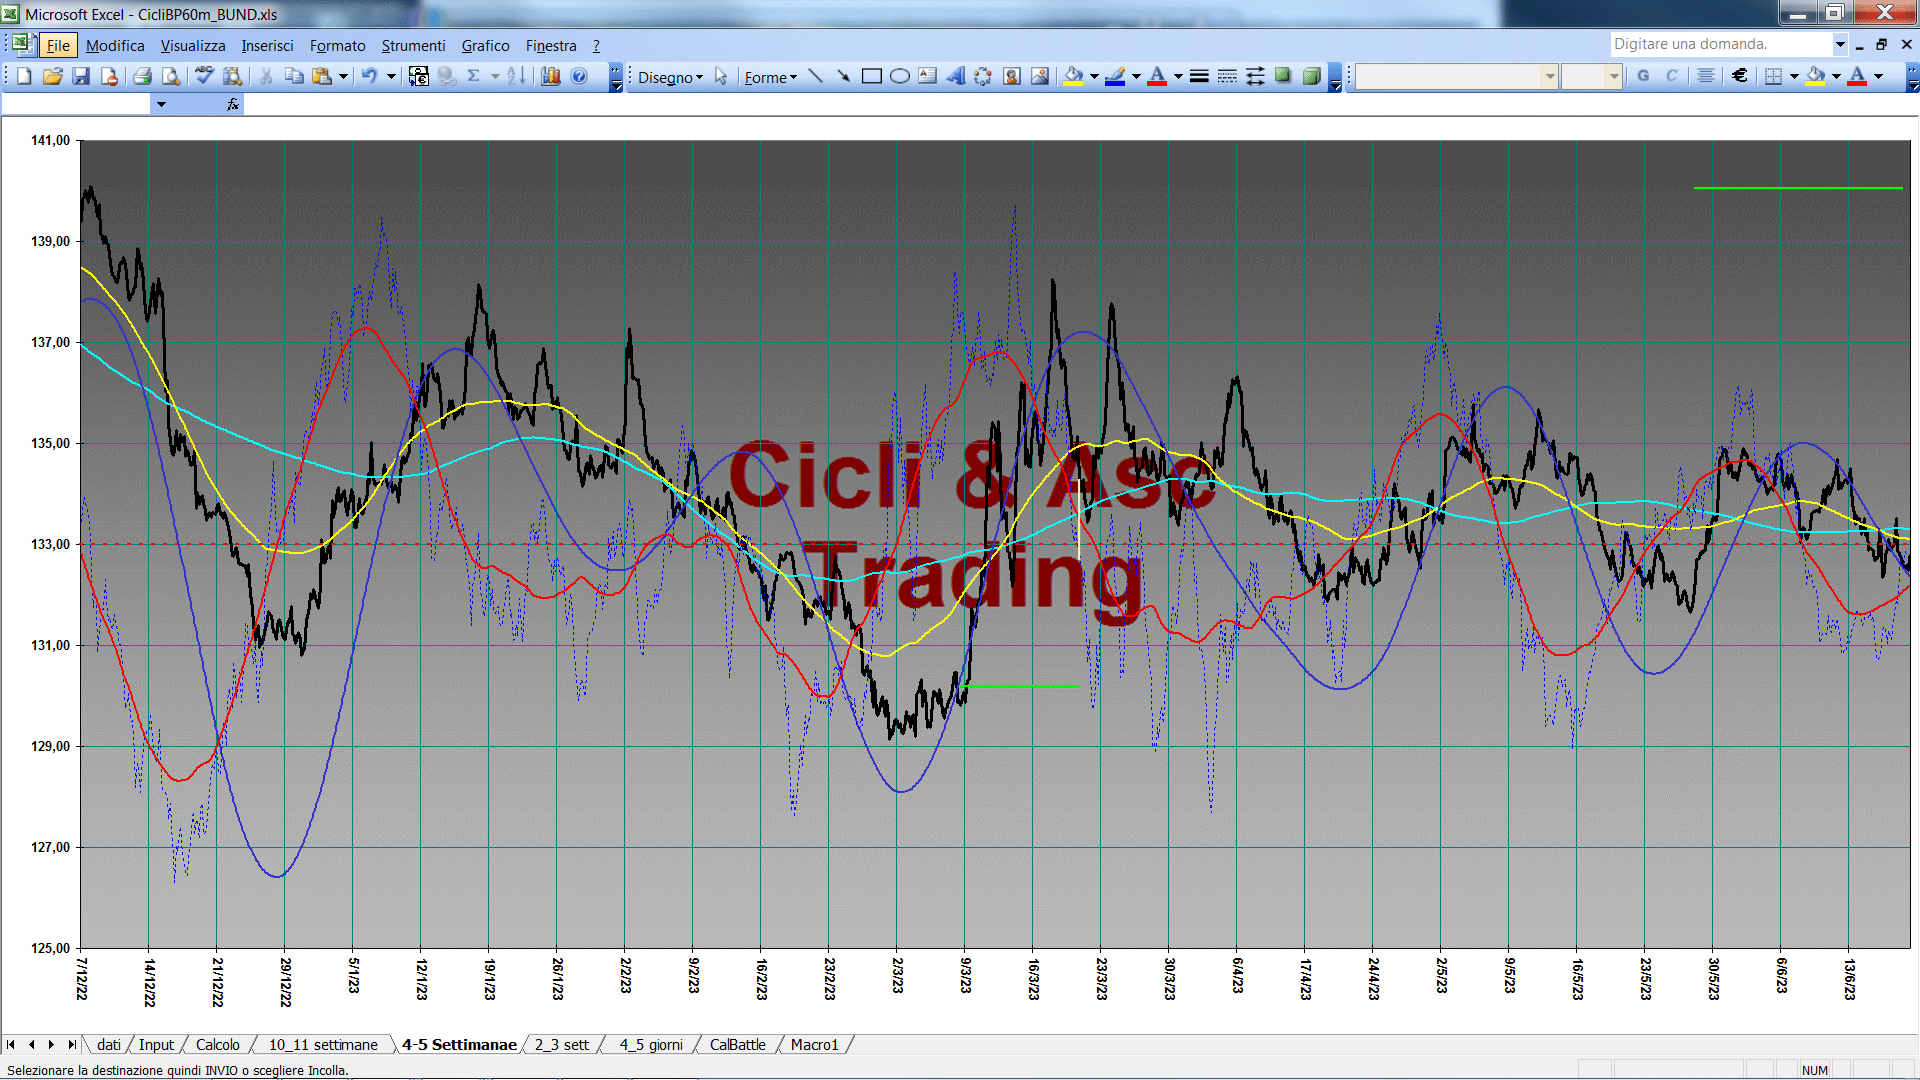
Task: Open the File menu
Action: pyautogui.click(x=58, y=45)
